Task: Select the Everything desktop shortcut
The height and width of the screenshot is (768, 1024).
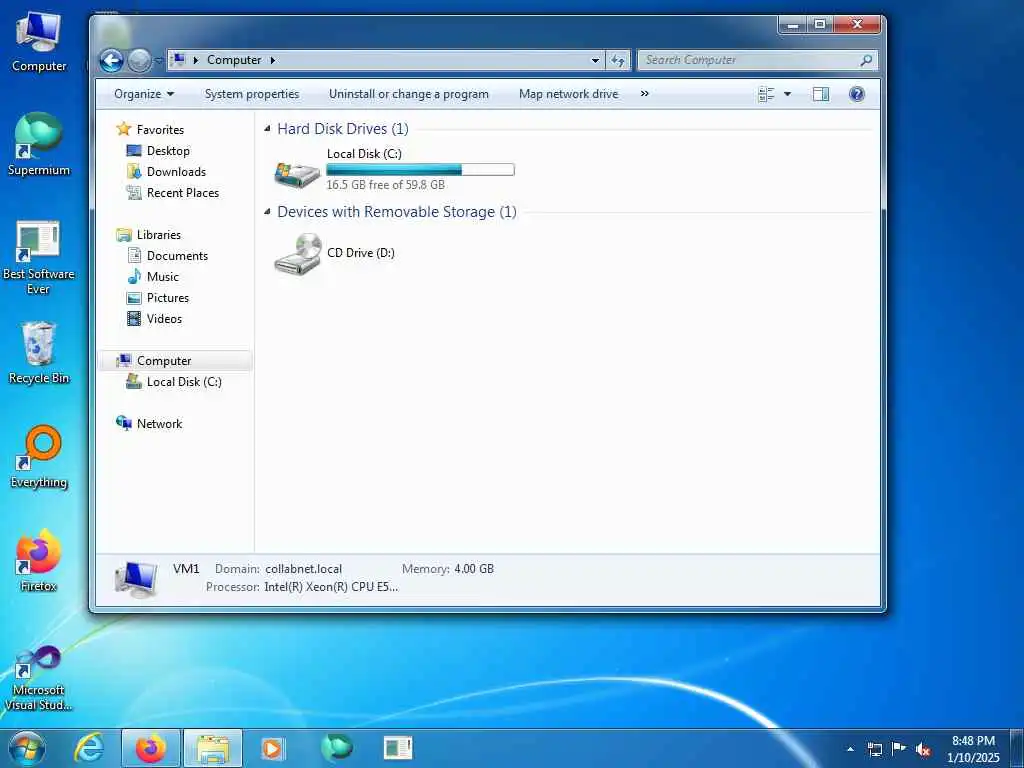Action: pos(39,457)
